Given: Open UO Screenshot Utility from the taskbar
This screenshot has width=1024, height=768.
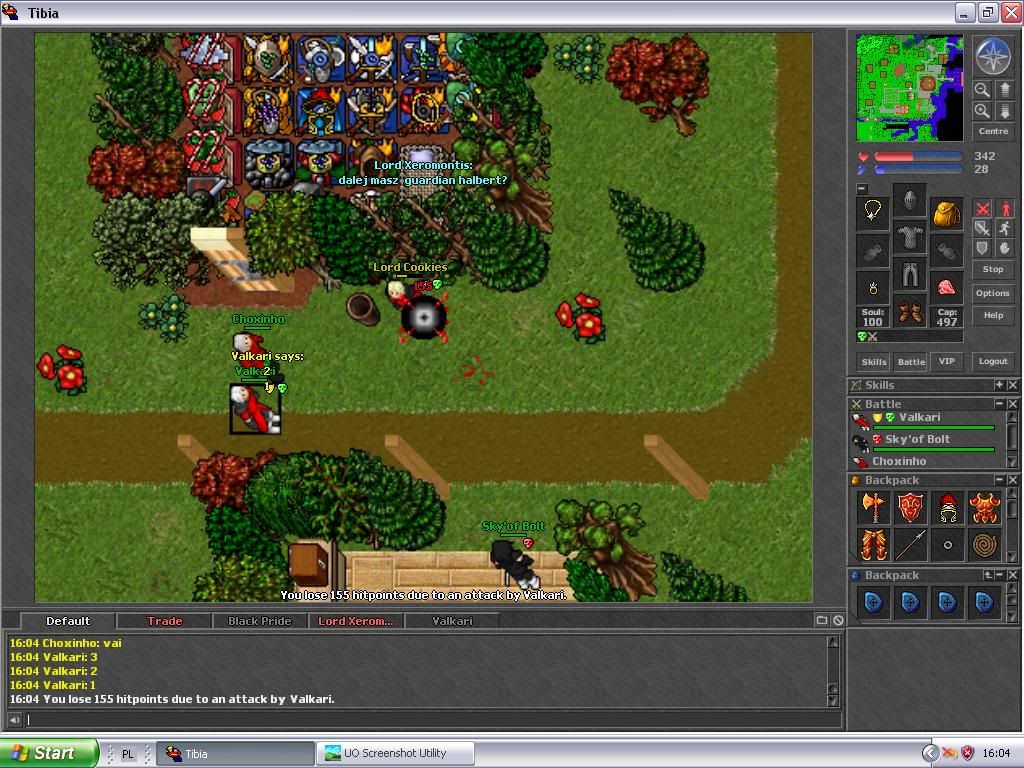Looking at the screenshot, I should pos(395,753).
